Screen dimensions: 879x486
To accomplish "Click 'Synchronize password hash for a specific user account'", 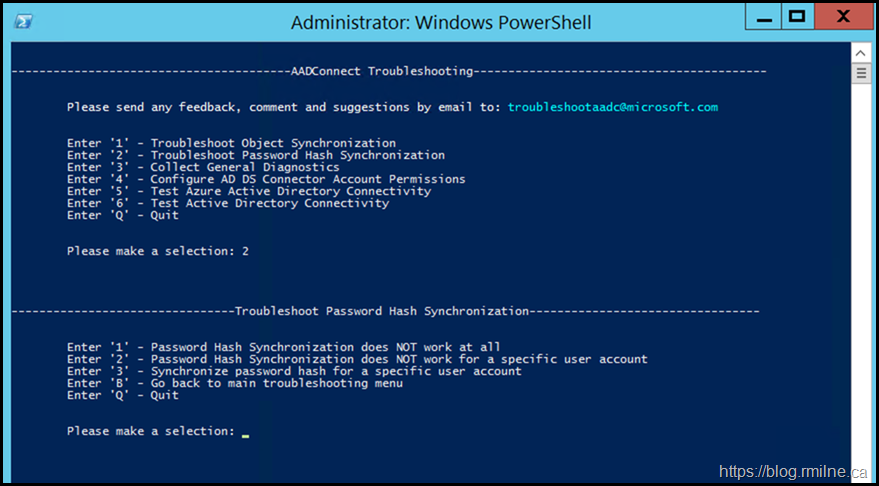I will (x=294, y=371).
